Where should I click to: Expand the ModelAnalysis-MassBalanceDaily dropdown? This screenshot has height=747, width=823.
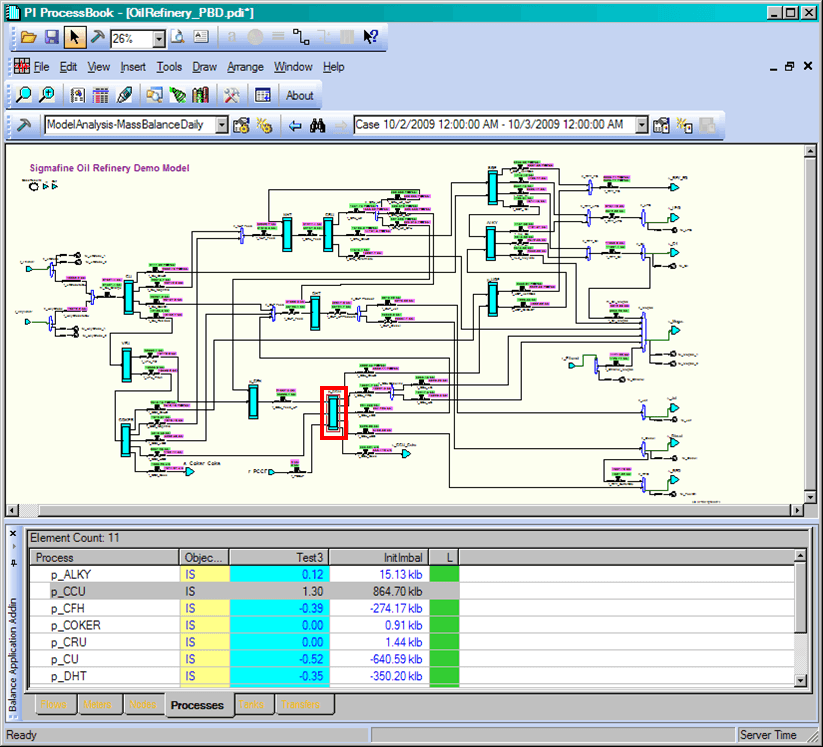coord(222,125)
